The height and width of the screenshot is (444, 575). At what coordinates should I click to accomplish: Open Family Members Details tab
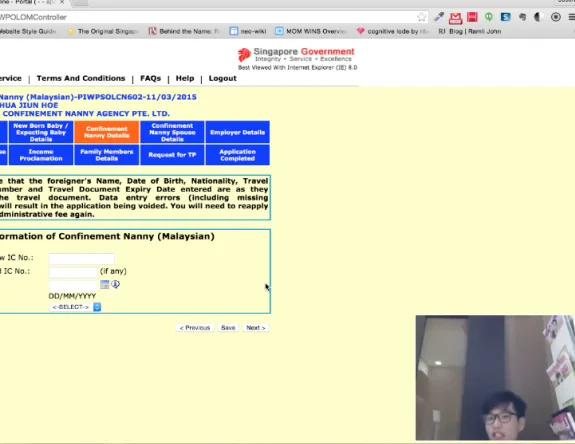107,155
